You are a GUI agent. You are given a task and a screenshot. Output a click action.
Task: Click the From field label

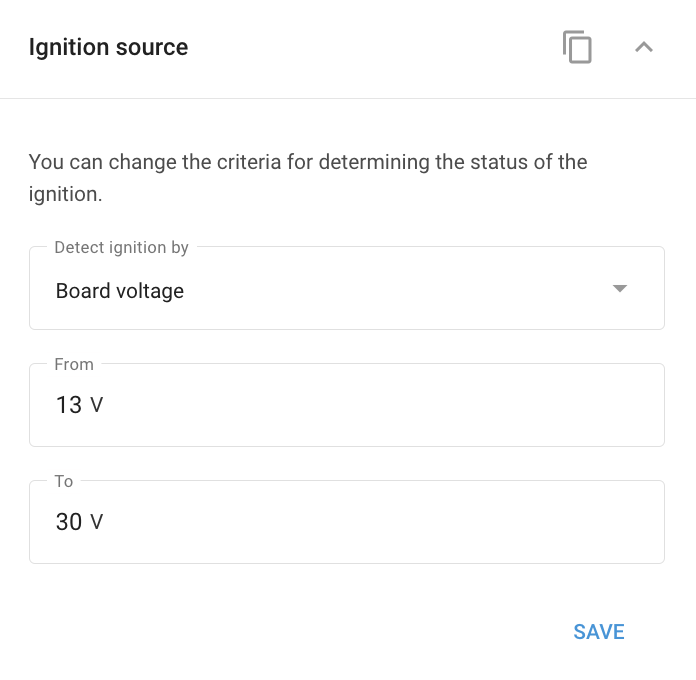[74, 364]
